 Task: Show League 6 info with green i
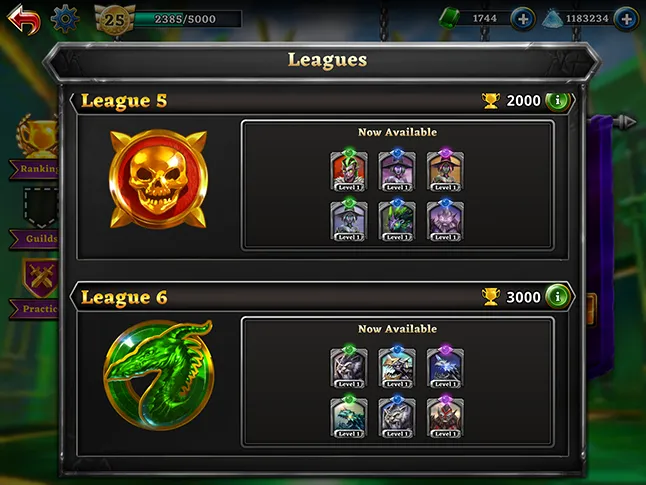[x=558, y=296]
